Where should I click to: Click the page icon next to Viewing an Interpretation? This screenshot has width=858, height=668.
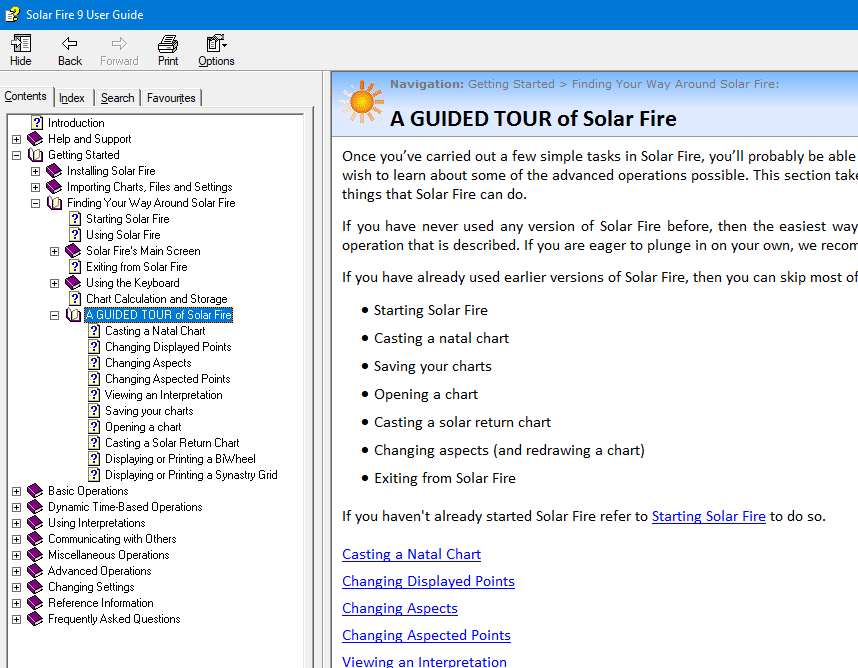pos(94,395)
